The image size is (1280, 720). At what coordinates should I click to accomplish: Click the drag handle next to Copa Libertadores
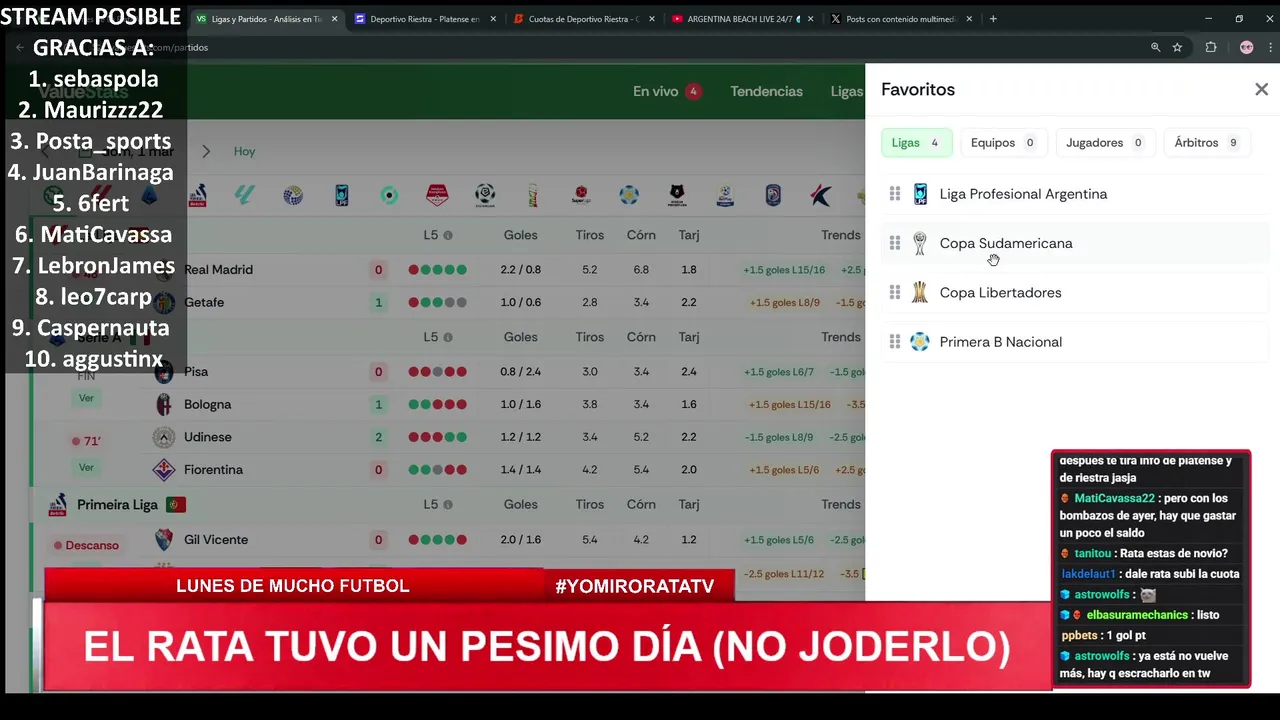(895, 293)
